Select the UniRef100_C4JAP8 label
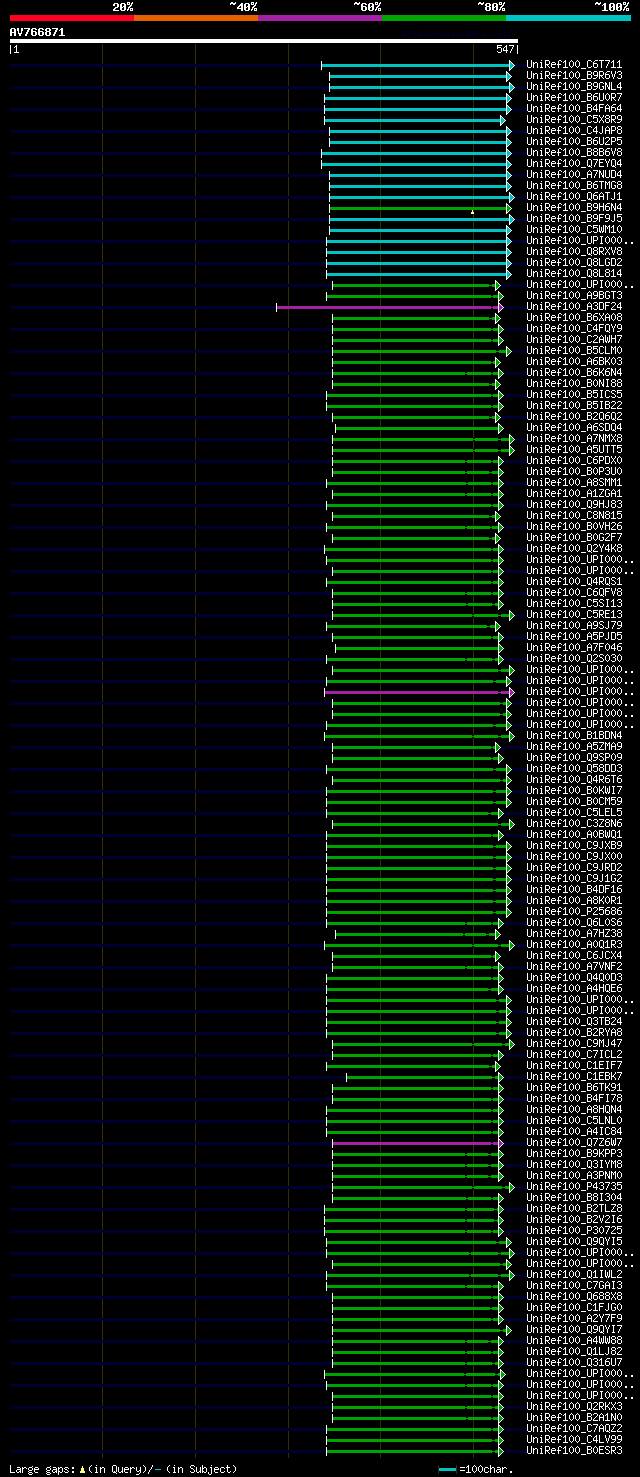 574,131
